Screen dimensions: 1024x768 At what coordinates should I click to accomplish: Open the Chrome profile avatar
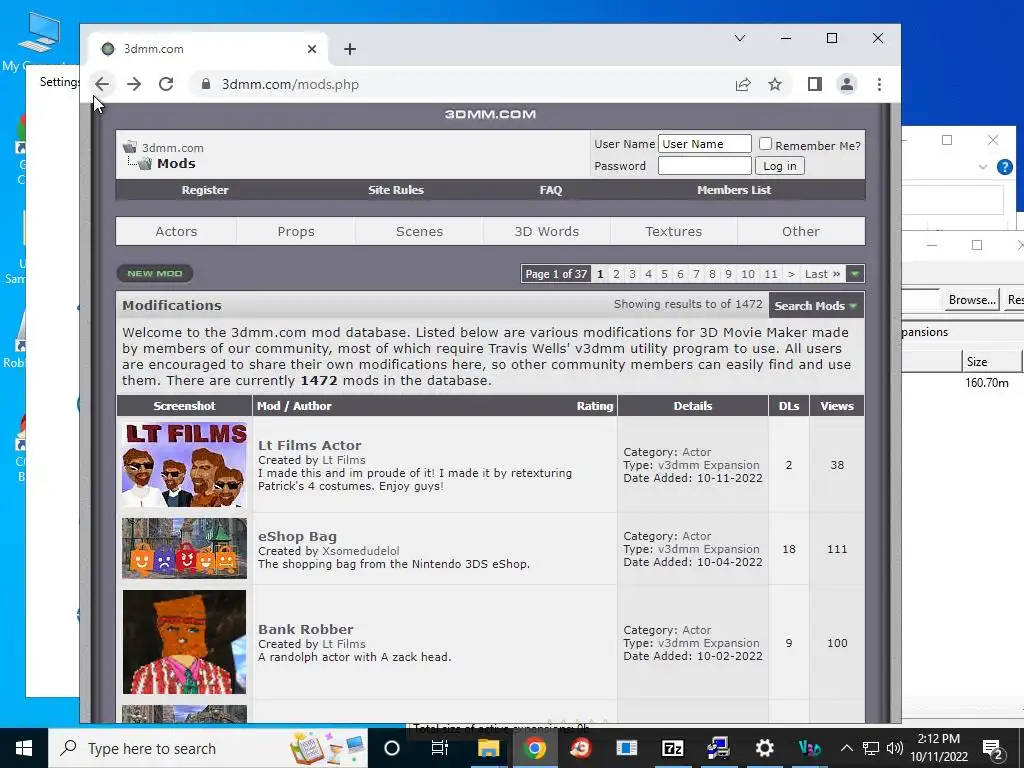[x=846, y=84]
